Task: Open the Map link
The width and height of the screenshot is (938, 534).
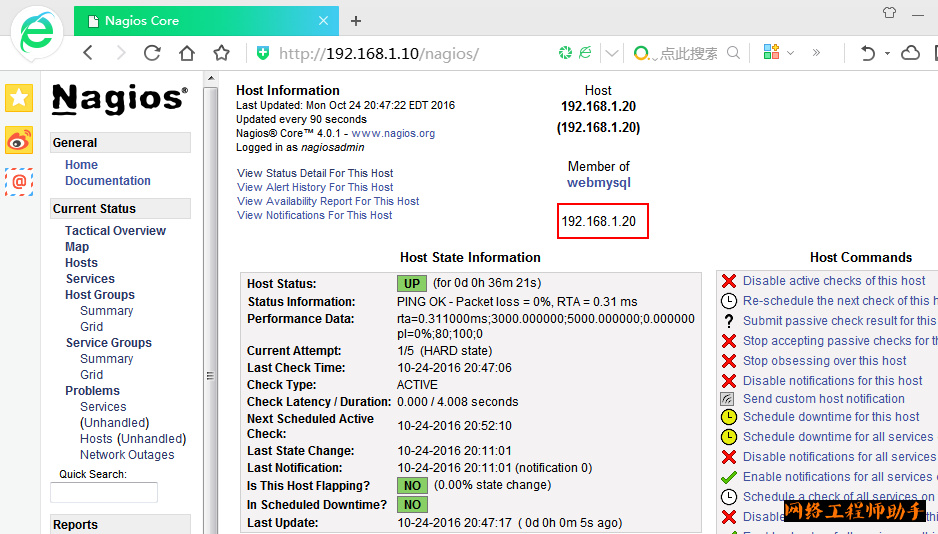Action: (77, 247)
